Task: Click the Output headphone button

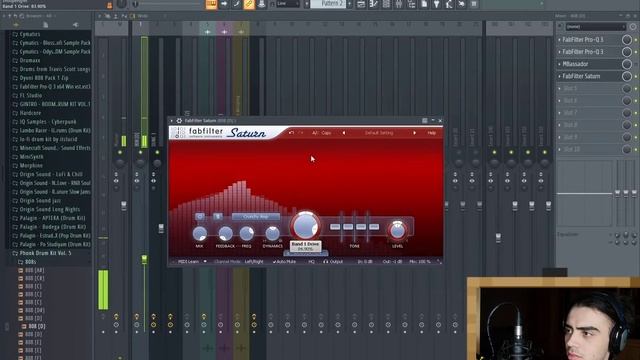Action: click(x=333, y=261)
